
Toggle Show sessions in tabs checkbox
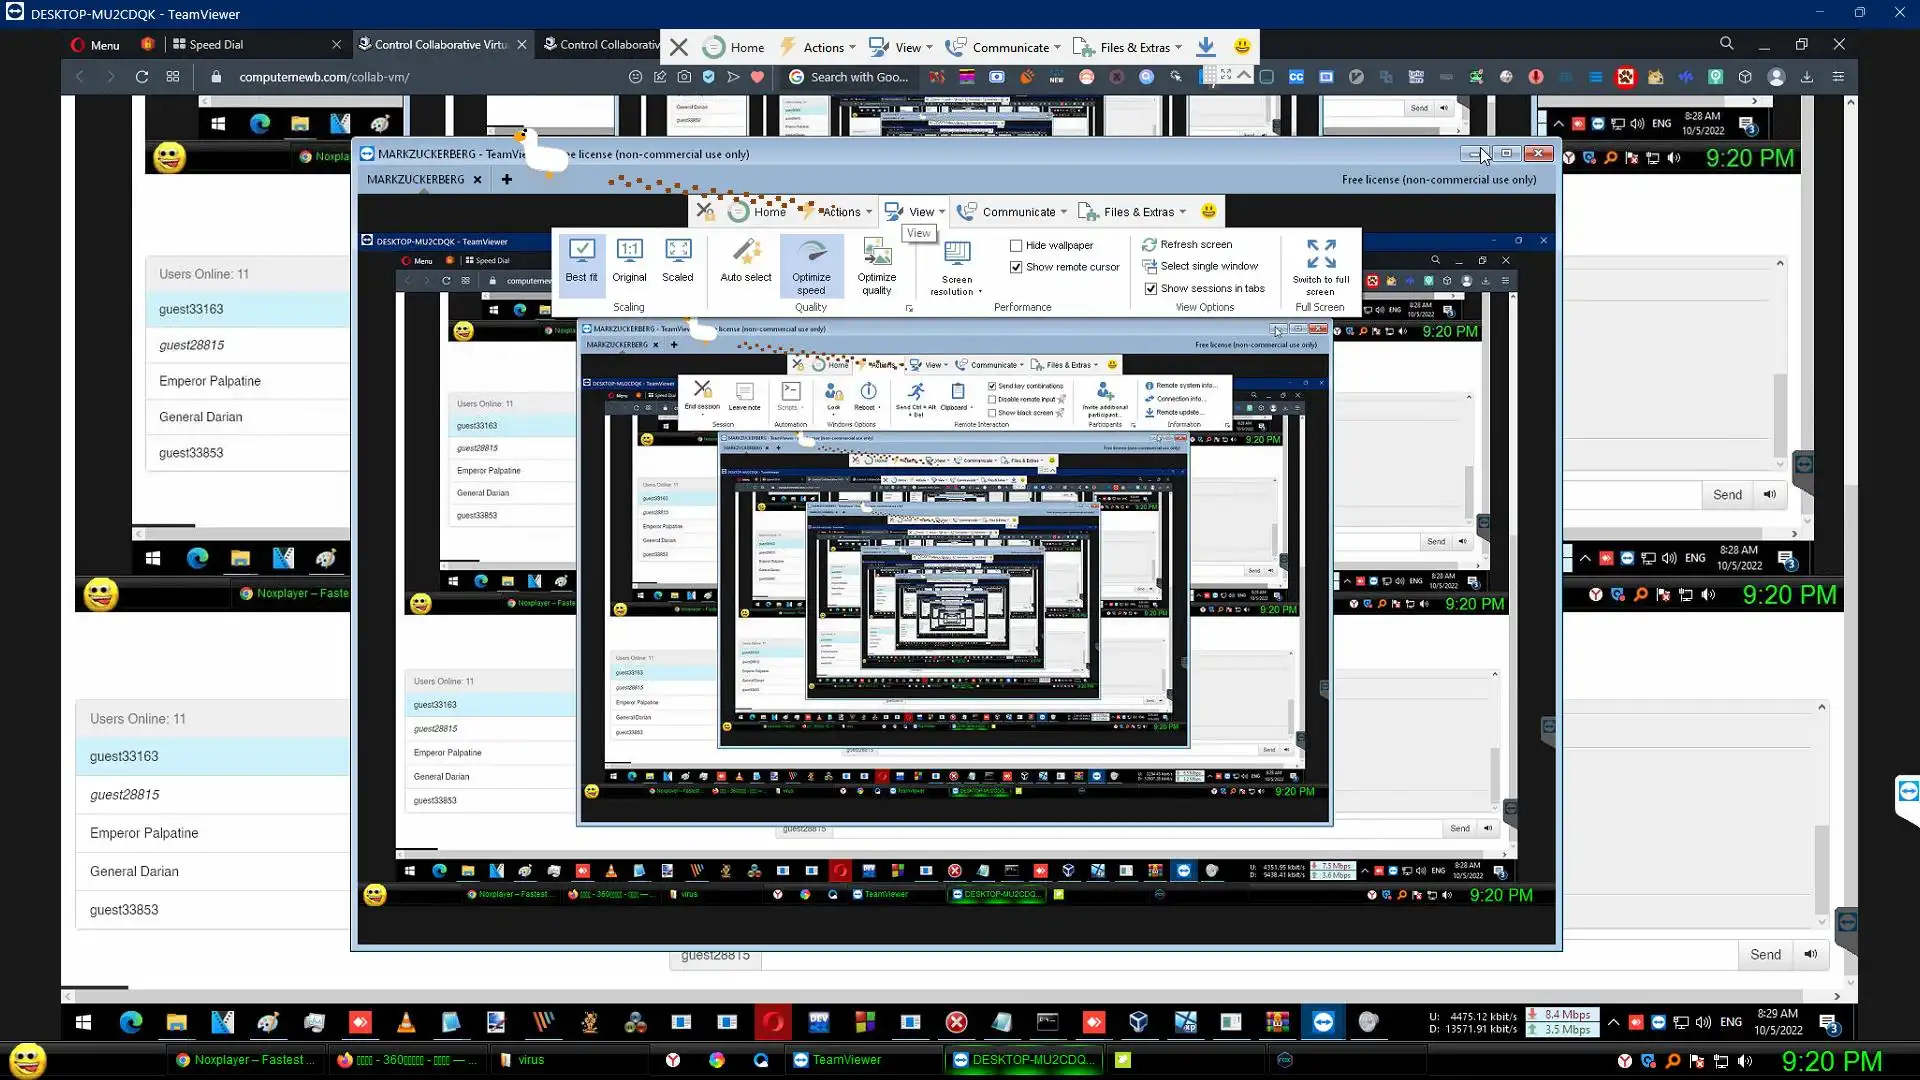[x=1151, y=288]
